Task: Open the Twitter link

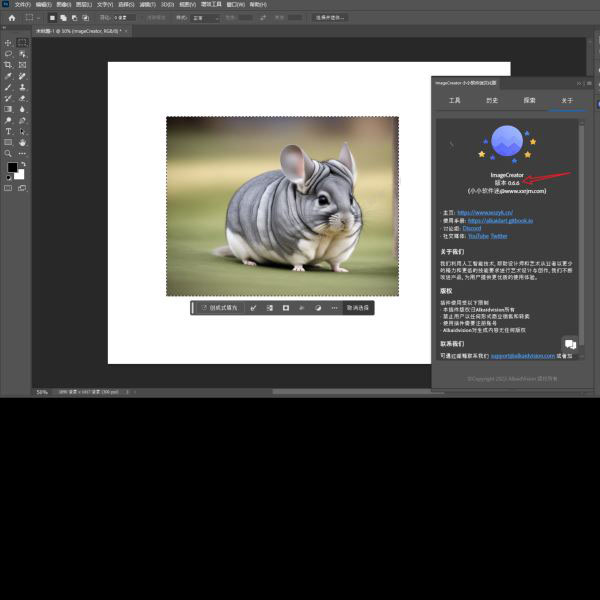Action: (498, 236)
